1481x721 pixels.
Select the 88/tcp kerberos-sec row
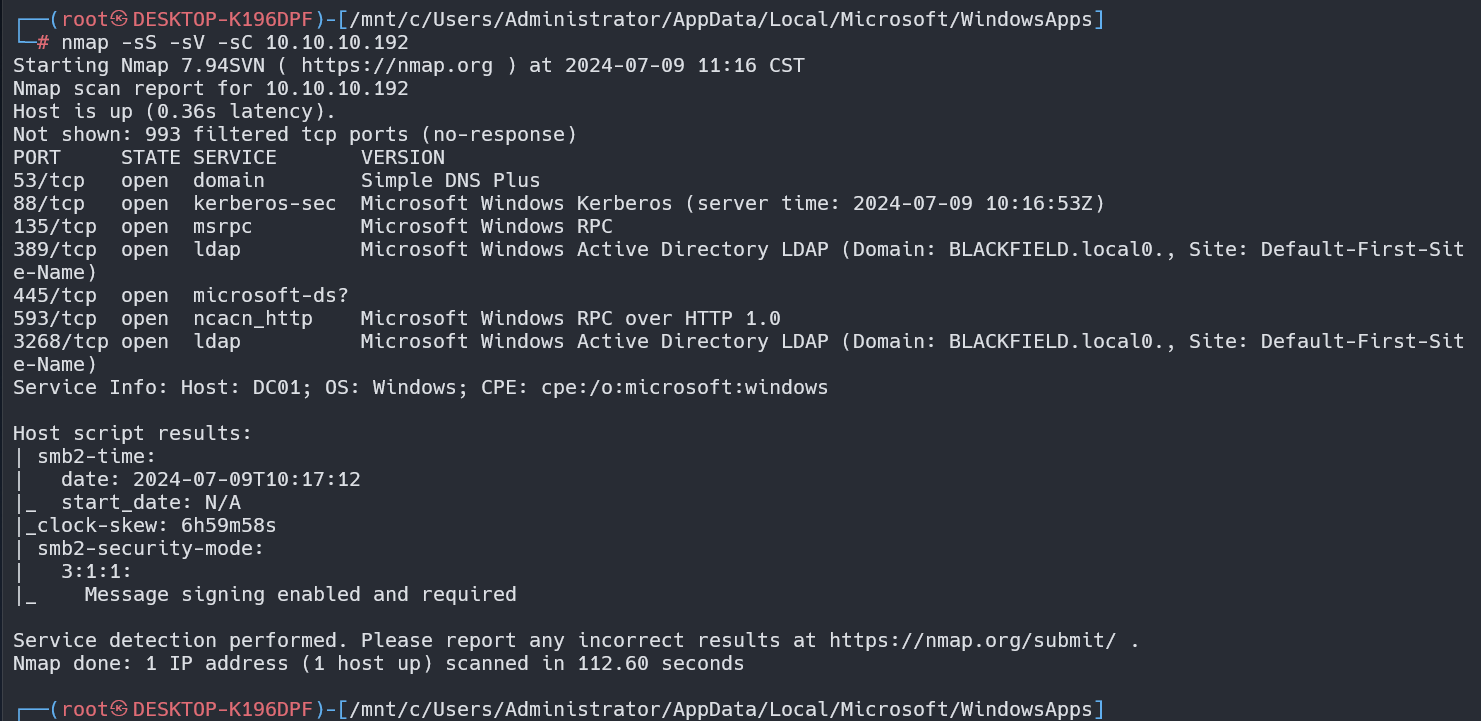[x=560, y=204]
